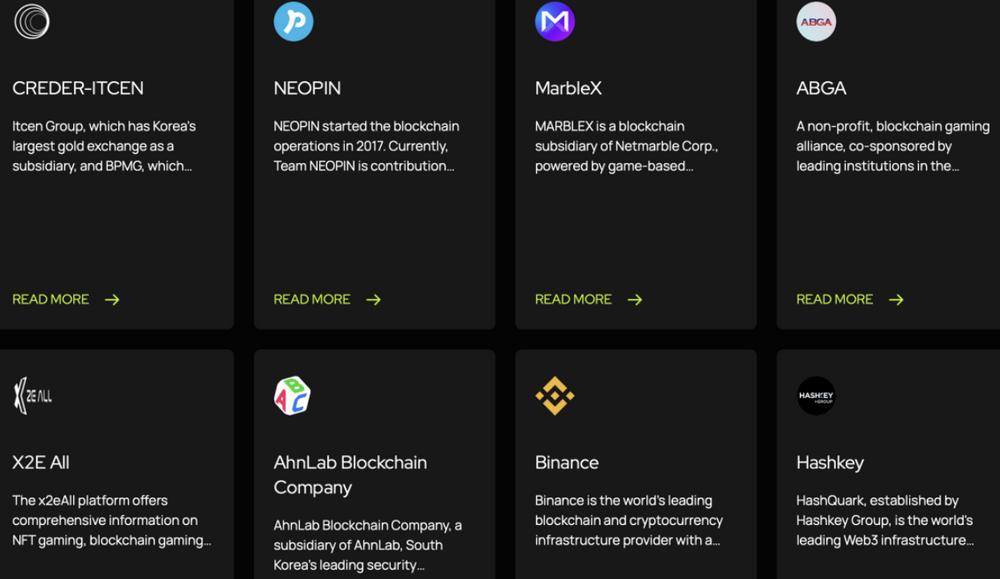The width and height of the screenshot is (1000, 579).
Task: Open READ MORE for CREDER-ITCEN
Action: [x=51, y=299]
